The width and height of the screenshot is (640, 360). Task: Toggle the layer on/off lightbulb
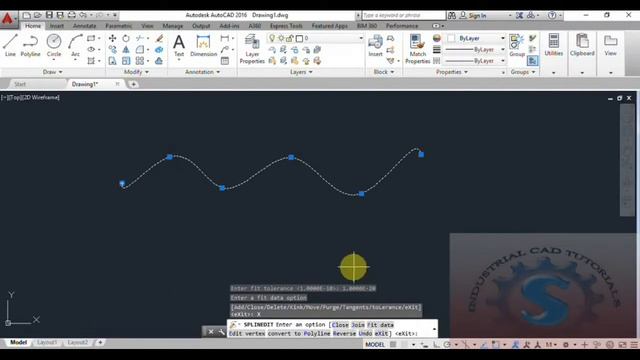click(272, 38)
